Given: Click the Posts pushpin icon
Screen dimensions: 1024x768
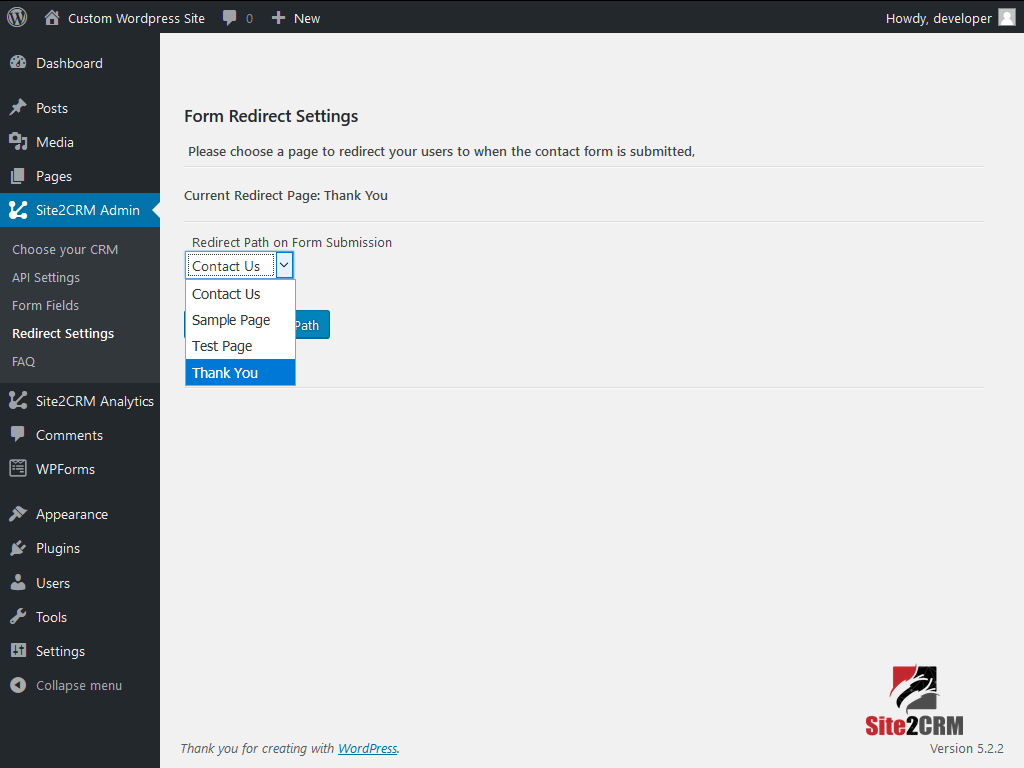Looking at the screenshot, I should point(18,108).
